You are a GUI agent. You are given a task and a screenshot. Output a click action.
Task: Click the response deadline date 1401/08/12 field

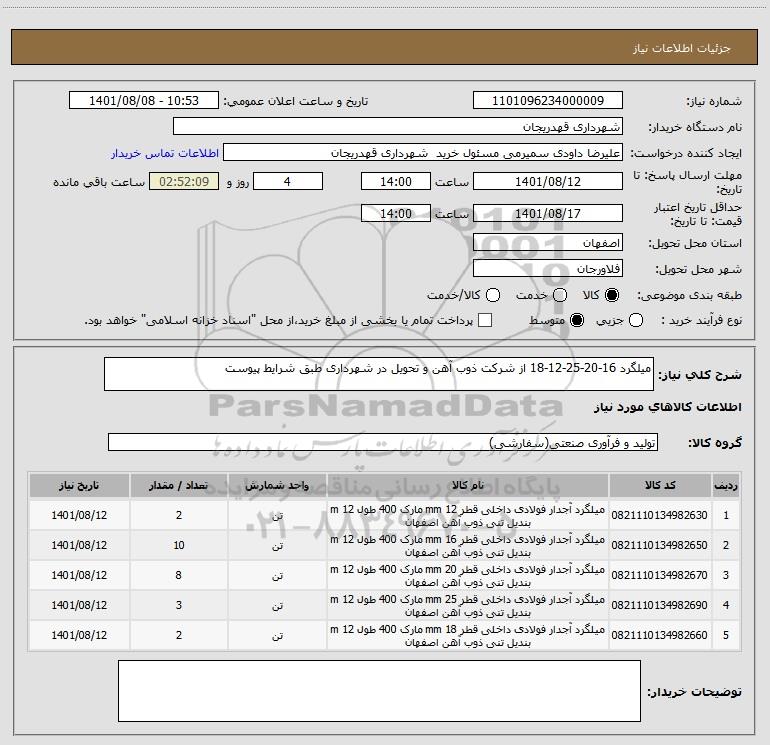tap(548, 182)
